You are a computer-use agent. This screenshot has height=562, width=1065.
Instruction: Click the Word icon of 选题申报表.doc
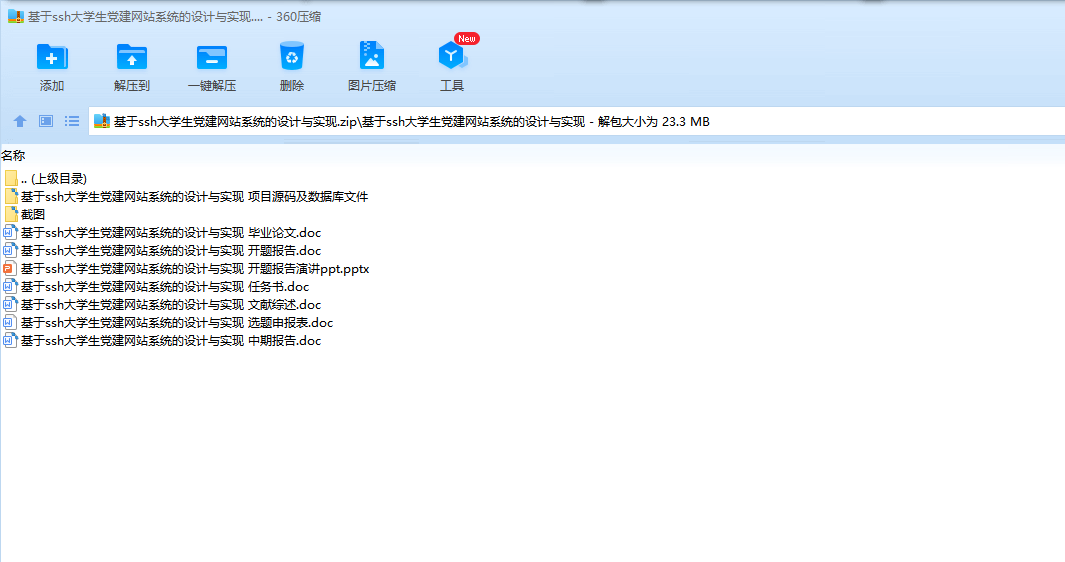[10, 323]
